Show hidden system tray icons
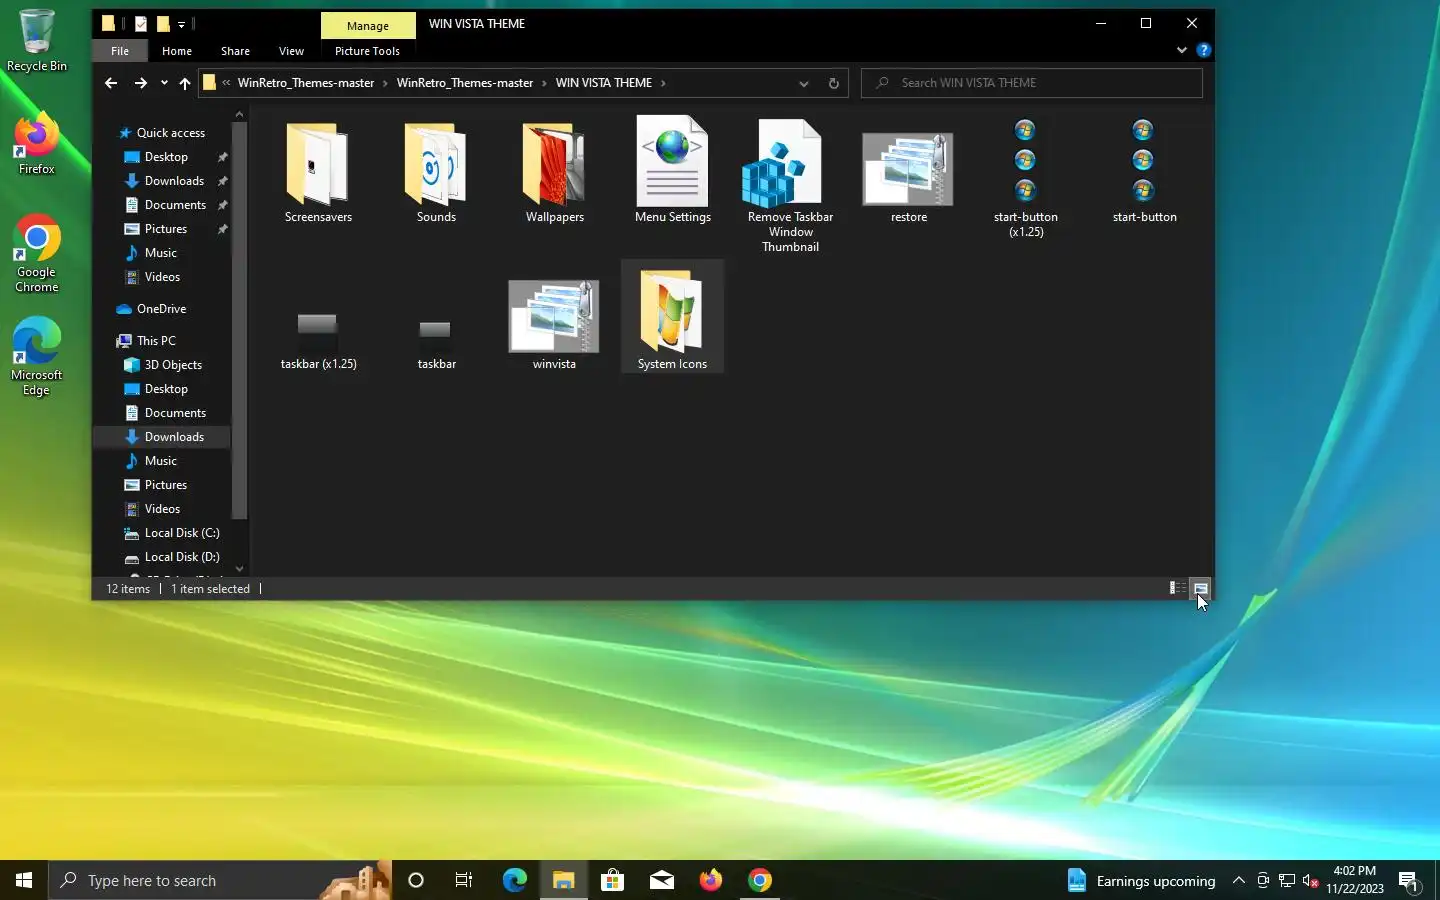The image size is (1440, 900). [x=1238, y=880]
